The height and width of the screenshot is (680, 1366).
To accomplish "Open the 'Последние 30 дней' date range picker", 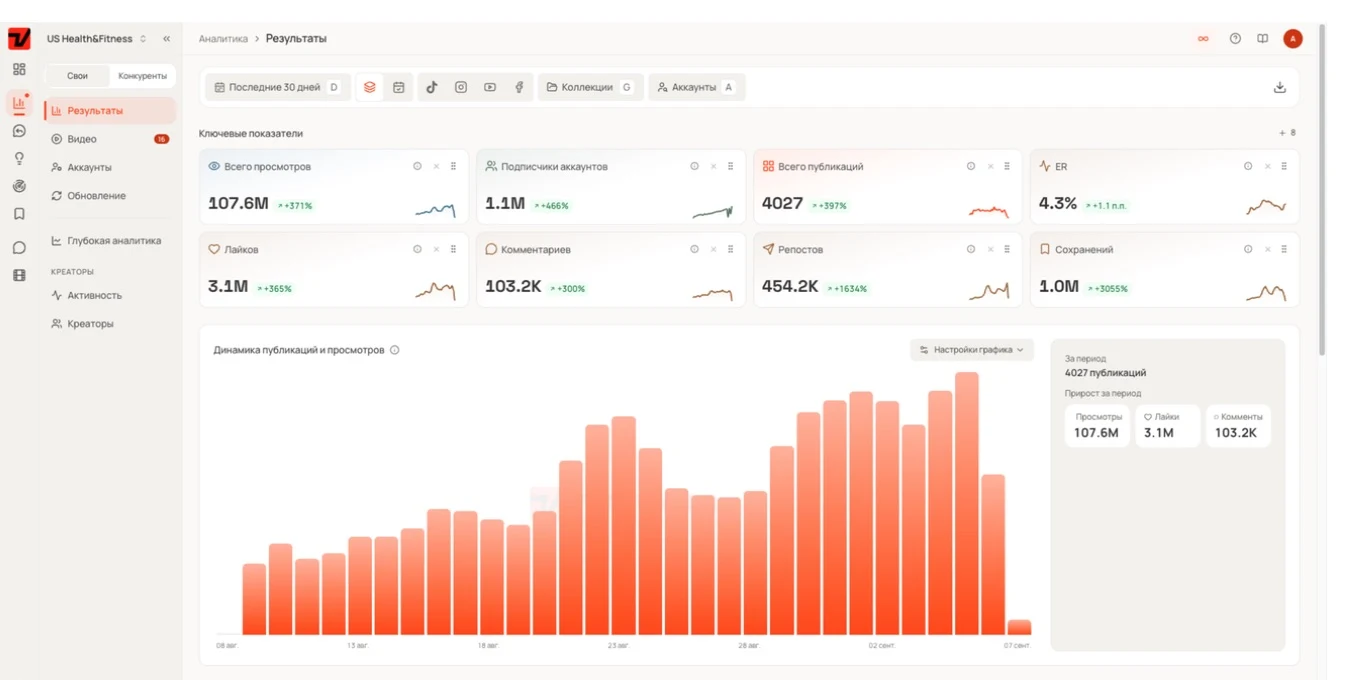I will click(x=277, y=87).
